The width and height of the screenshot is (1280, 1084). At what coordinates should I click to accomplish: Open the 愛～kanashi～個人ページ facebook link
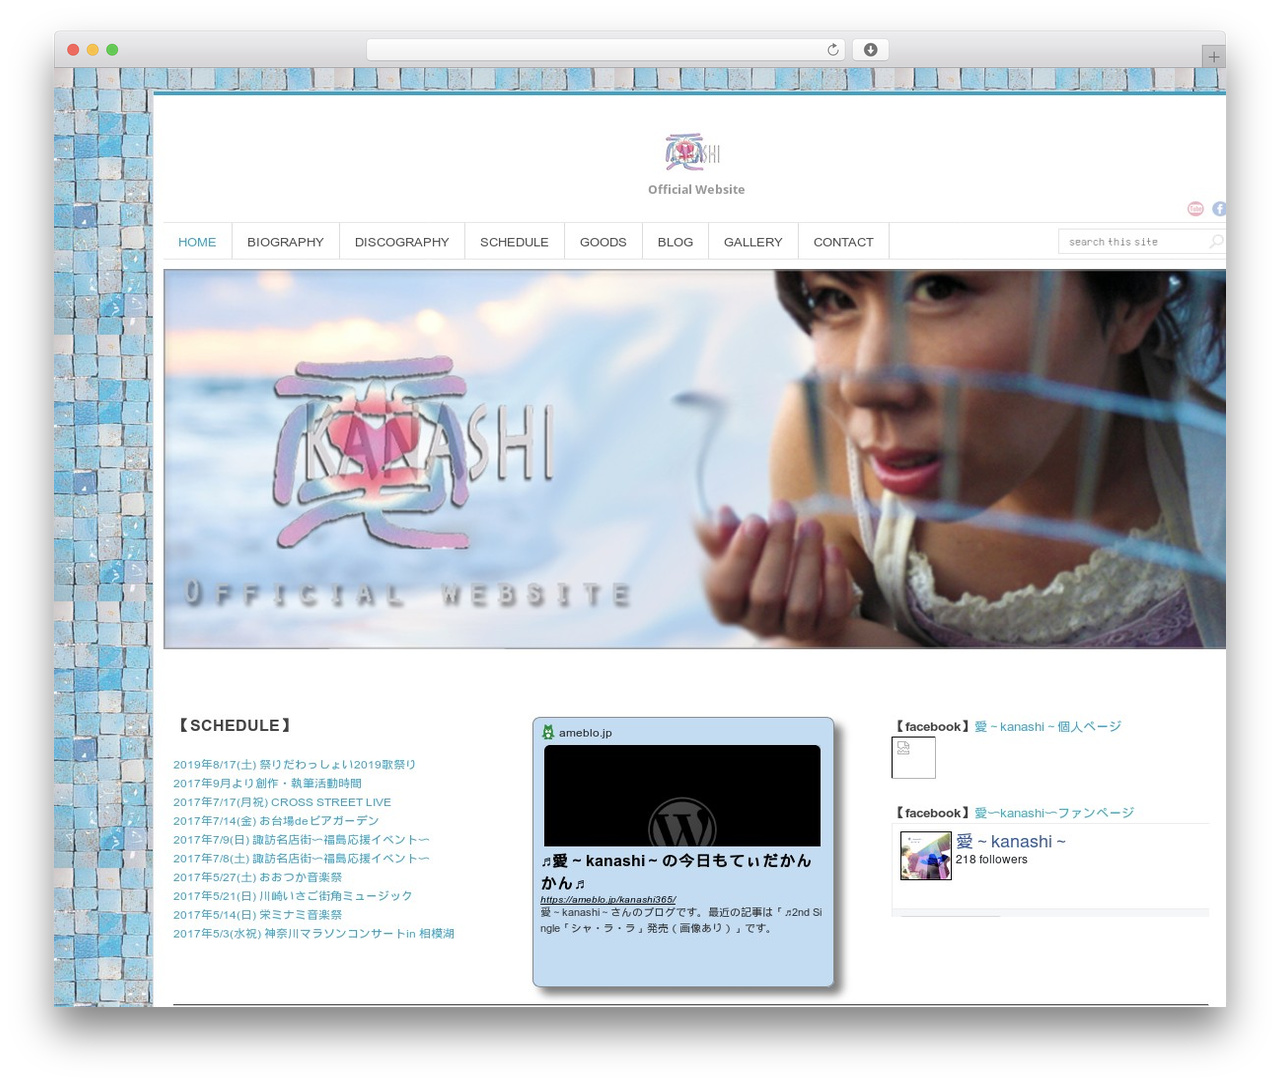[1048, 727]
